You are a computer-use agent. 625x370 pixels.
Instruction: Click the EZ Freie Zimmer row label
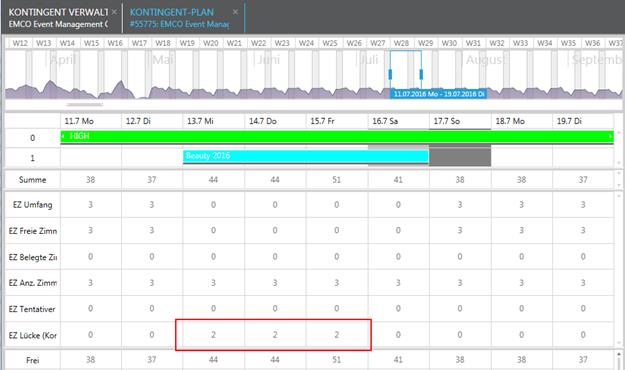tap(33, 231)
